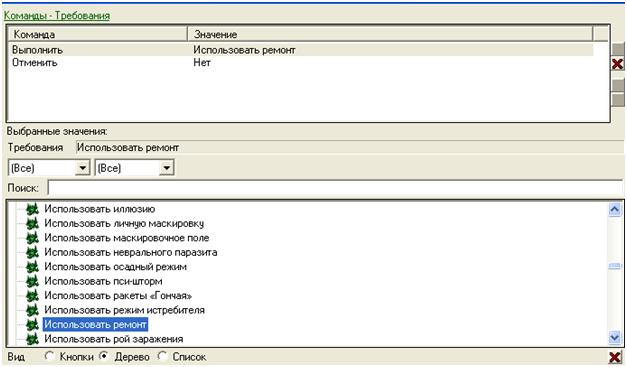627x367 pixels.
Task: Click the icon beside Использовать иллюзию
Action: pos(32,209)
